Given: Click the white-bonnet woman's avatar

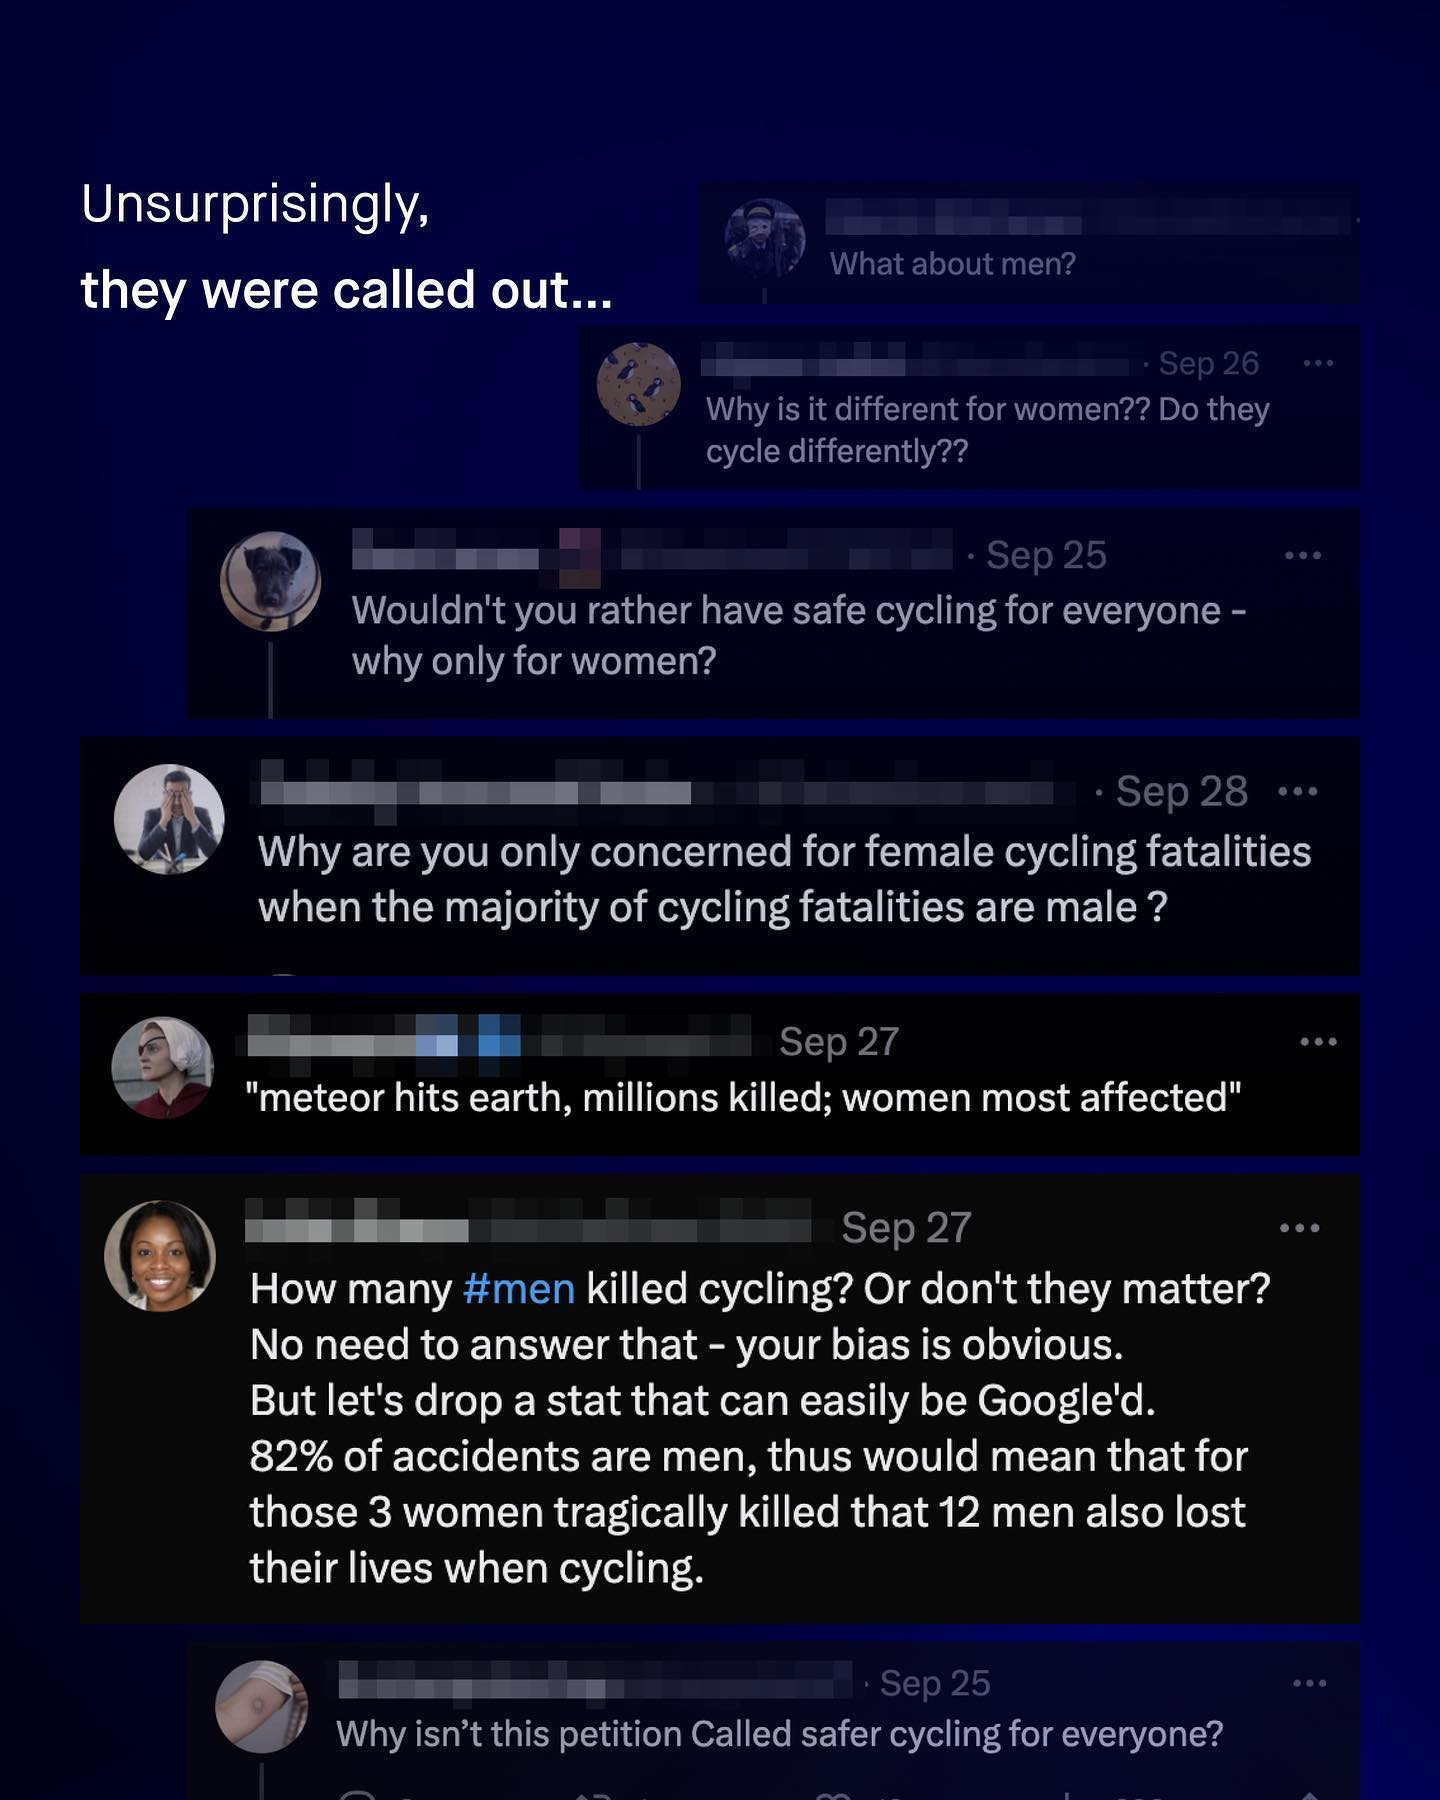Looking at the screenshot, I should point(162,1068).
